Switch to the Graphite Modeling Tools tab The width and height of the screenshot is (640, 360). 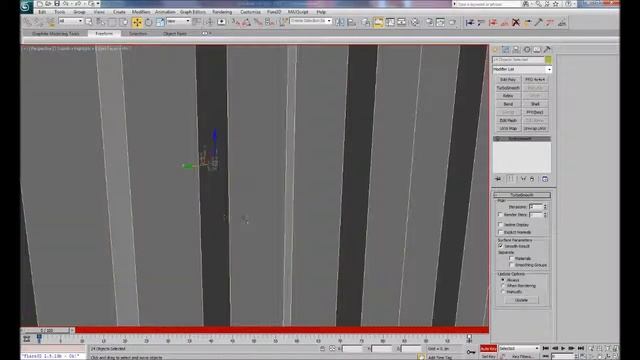coord(56,33)
